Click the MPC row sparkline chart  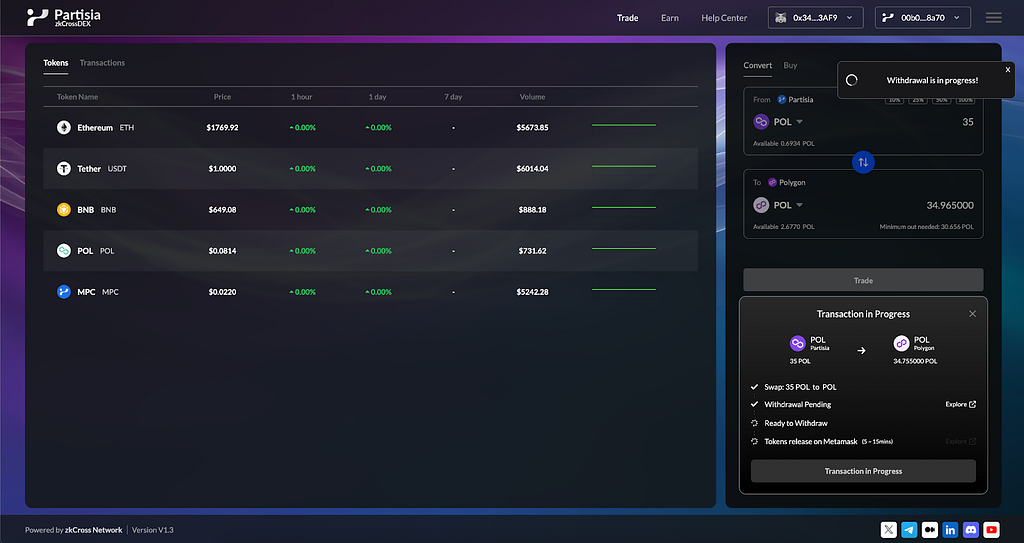(624, 290)
